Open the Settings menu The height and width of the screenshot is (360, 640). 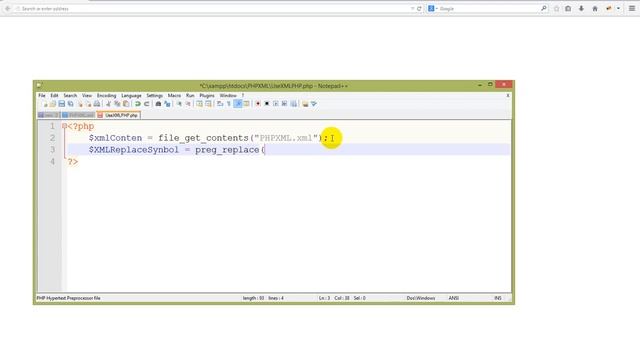(x=155, y=96)
